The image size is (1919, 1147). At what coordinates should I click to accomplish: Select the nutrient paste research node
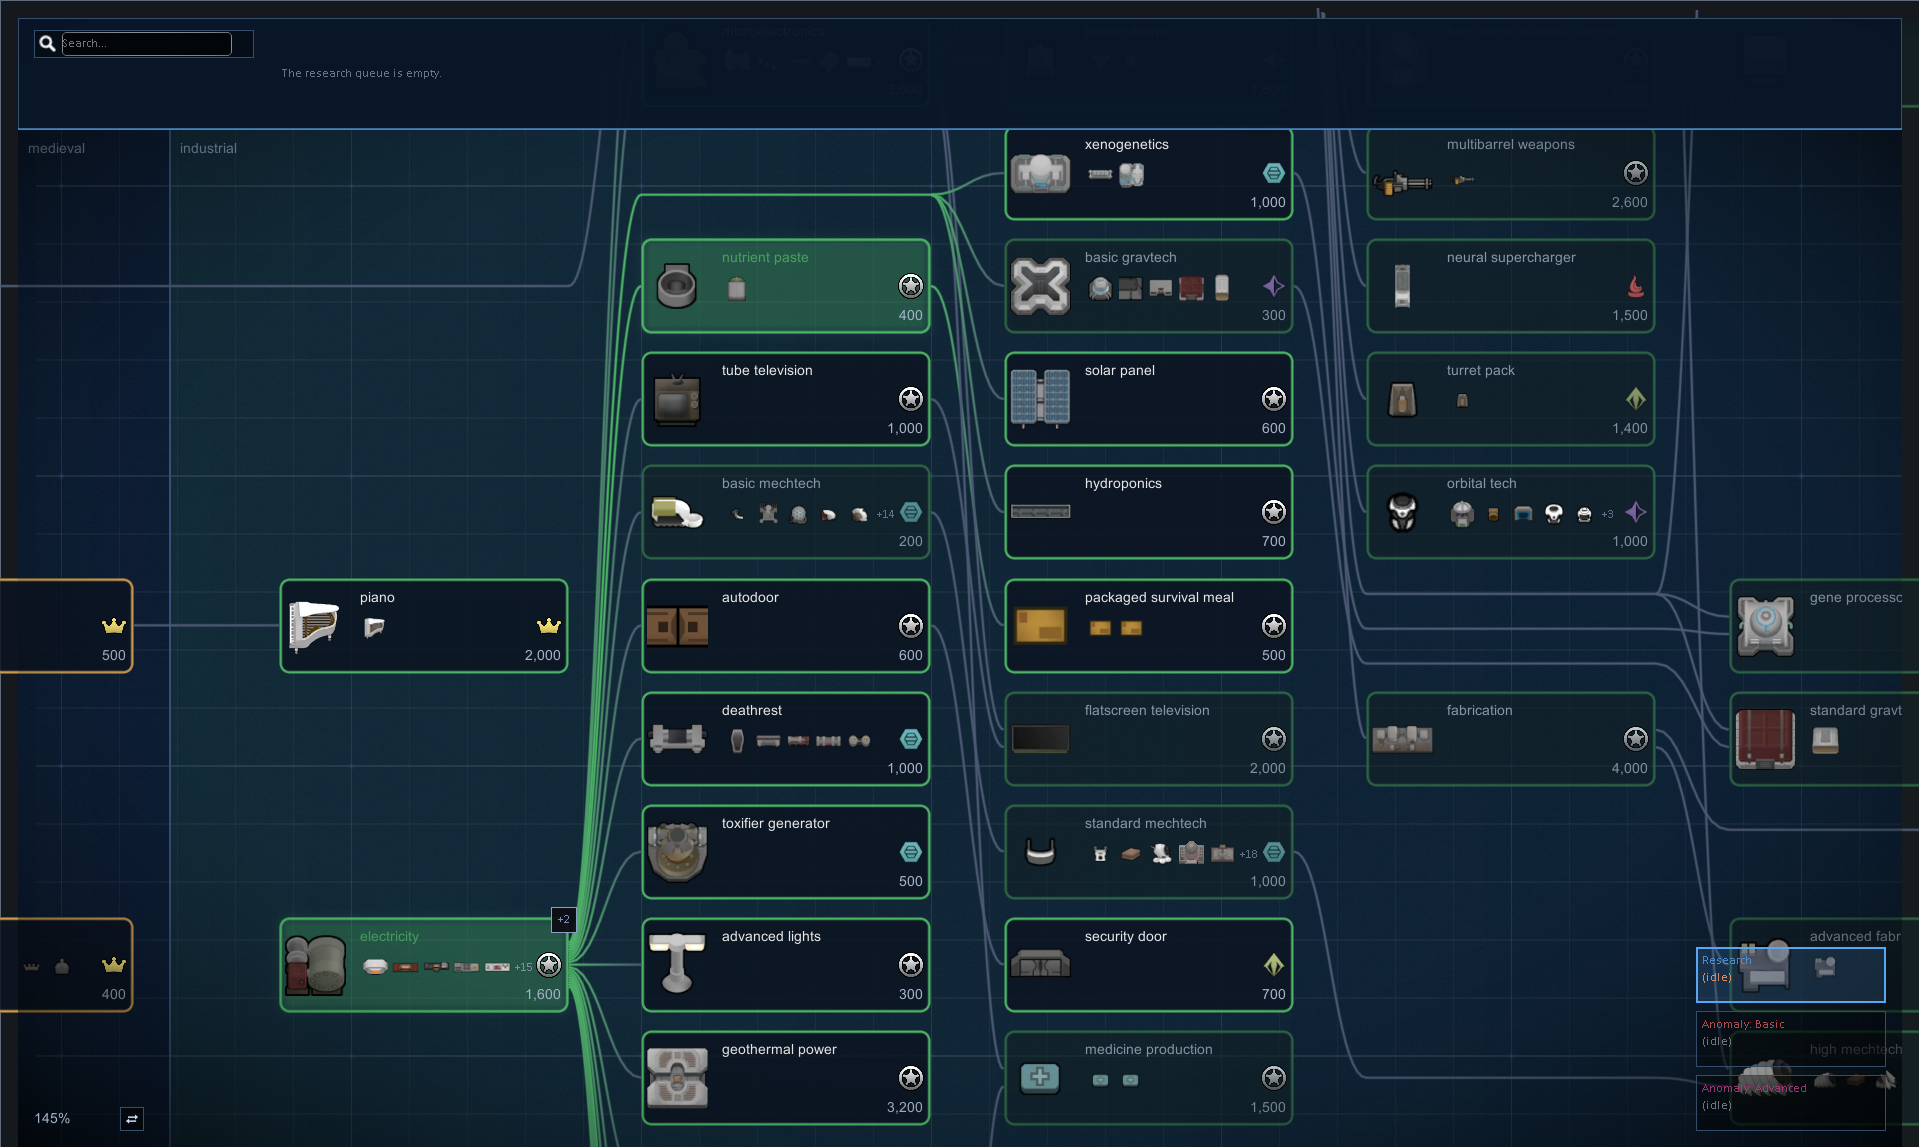click(x=786, y=286)
